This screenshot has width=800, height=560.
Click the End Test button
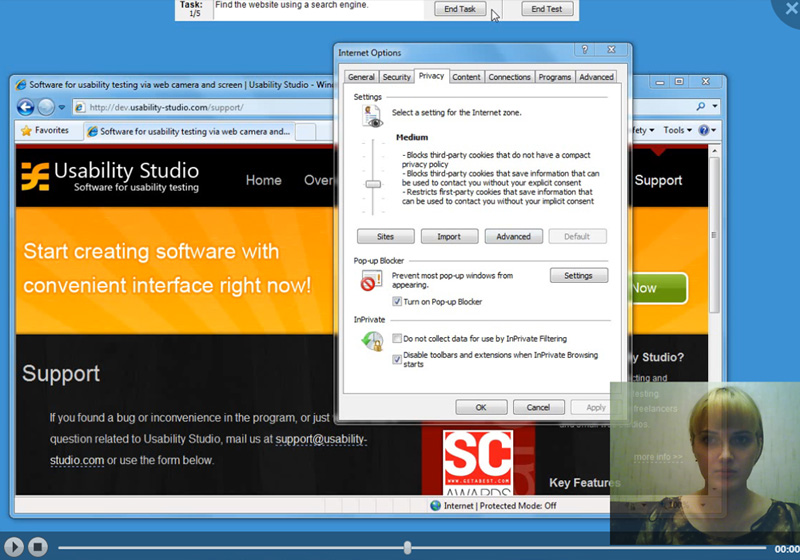click(547, 9)
